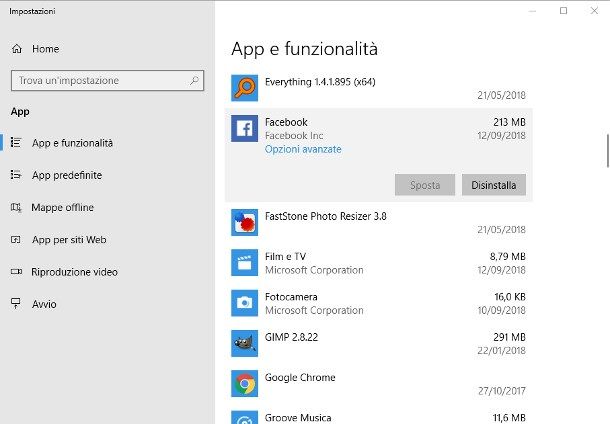Viewport: 610px width, 424px height.
Task: Click the App predefinite sidebar icon
Action: point(16,175)
